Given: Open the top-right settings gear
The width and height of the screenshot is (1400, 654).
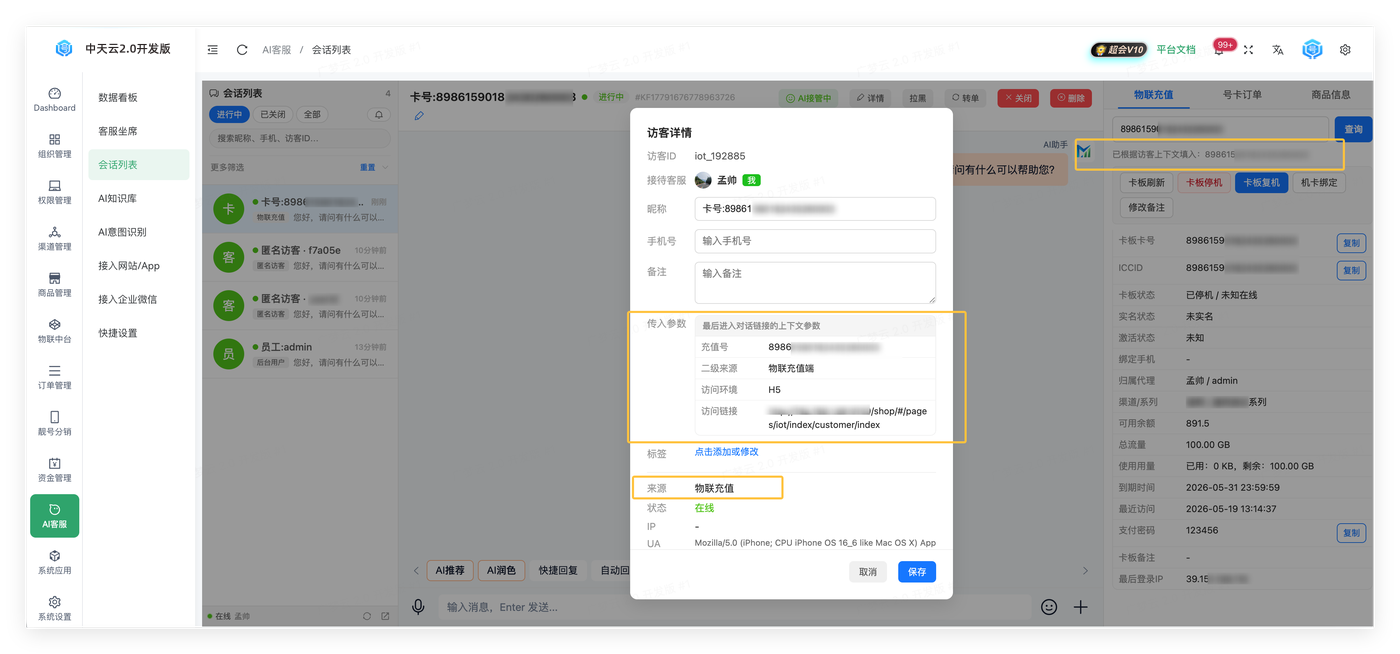Looking at the screenshot, I should [x=1345, y=49].
